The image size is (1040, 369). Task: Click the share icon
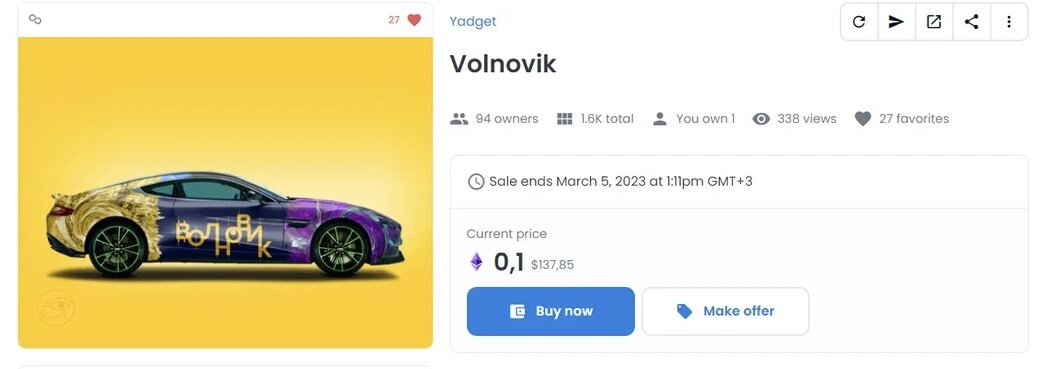coord(972,22)
